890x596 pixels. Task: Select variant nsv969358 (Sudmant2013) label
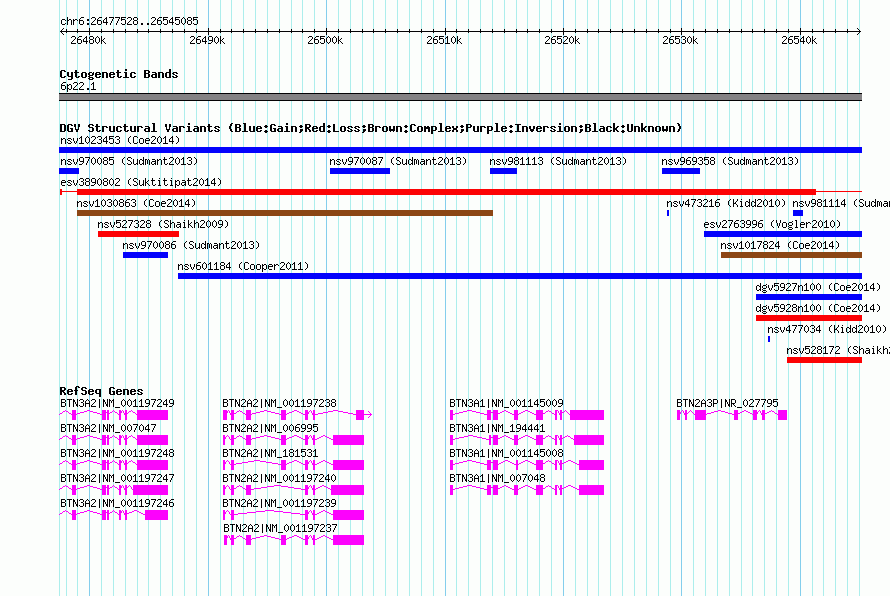tap(730, 161)
